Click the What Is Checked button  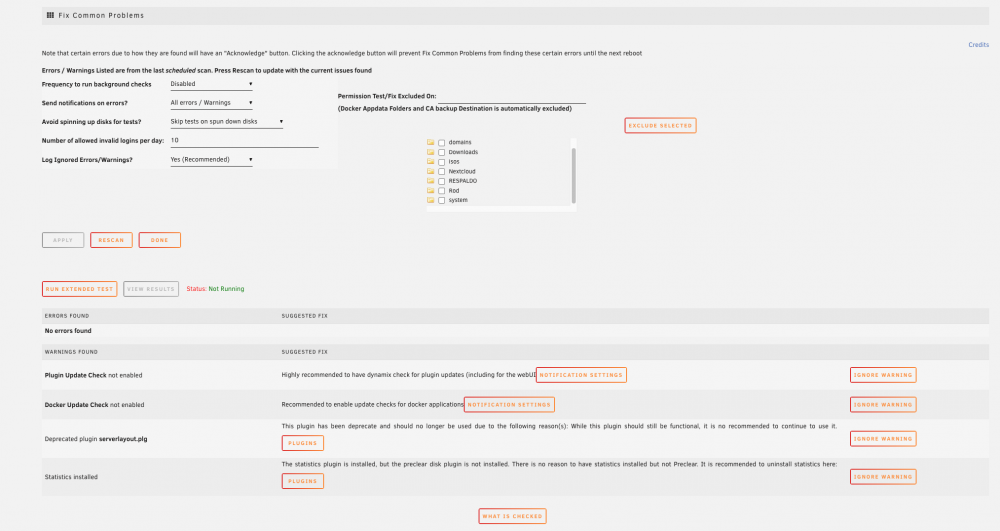[x=512, y=516]
